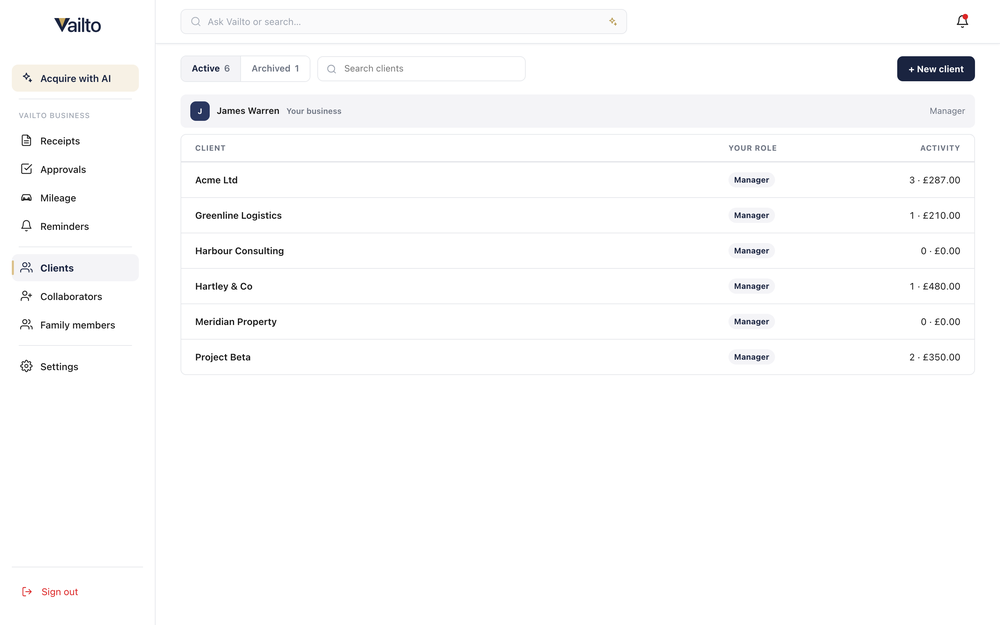Click the Reminders bell icon in sidebar
This screenshot has width=1000, height=625.
click(26, 226)
